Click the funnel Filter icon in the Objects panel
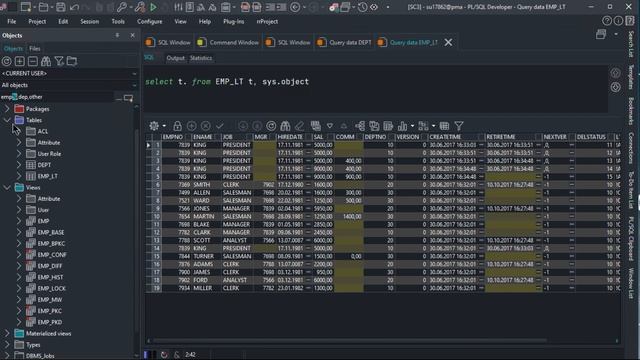The image size is (640, 360). pyautogui.click(x=59, y=61)
